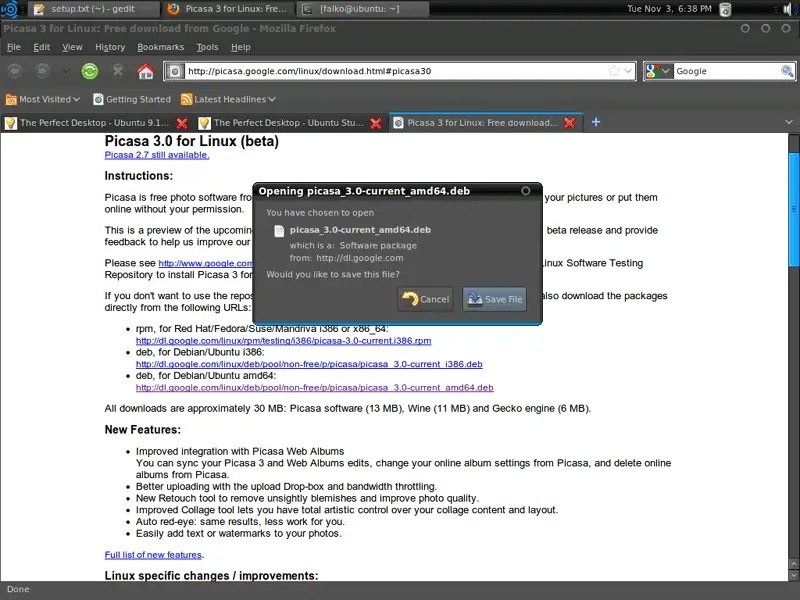Click the Ubuntu Studio logo in the top panel

pyautogui.click(x=9, y=9)
